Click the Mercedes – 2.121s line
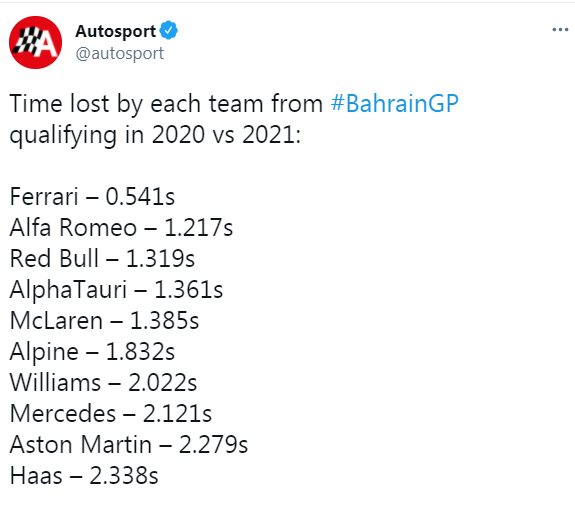Viewport: 575px width, 506px height. pyautogui.click(x=110, y=414)
